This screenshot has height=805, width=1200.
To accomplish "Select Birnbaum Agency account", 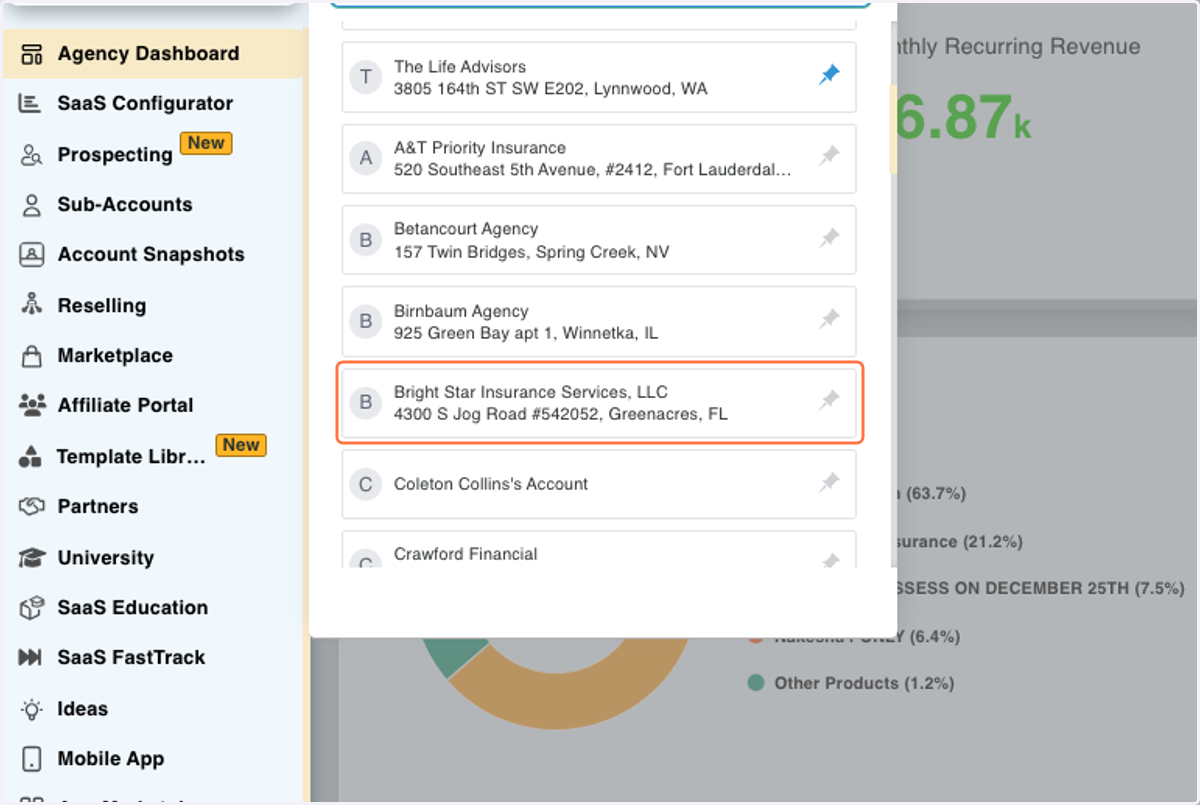I will [599, 321].
